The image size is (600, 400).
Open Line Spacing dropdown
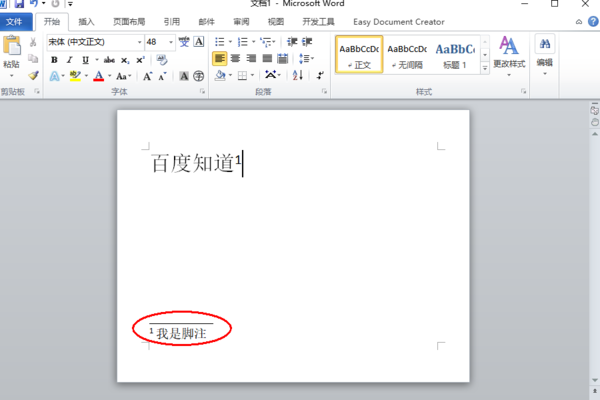point(306,59)
